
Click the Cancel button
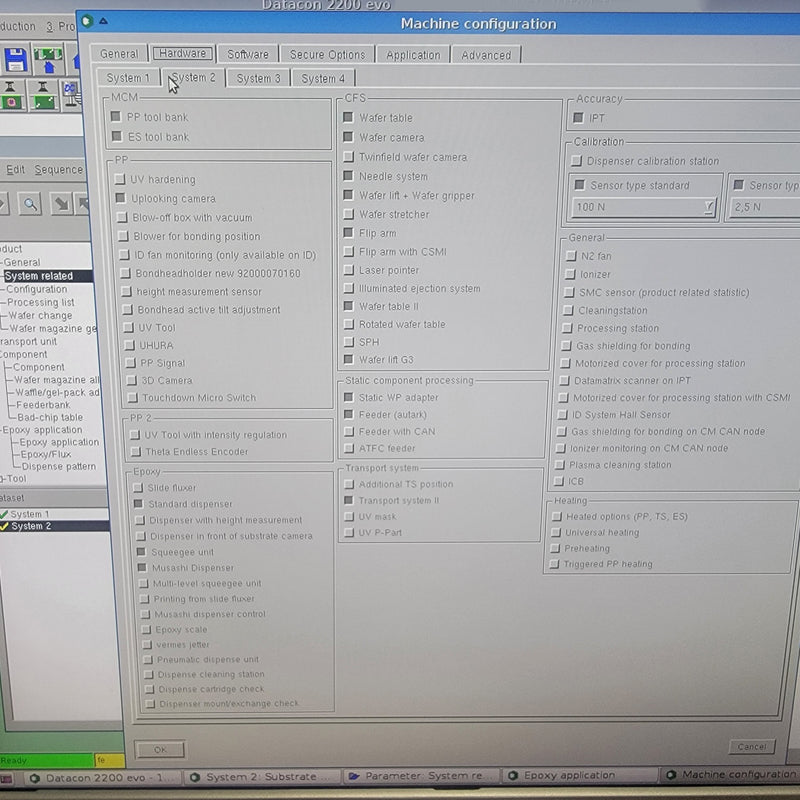[x=752, y=746]
